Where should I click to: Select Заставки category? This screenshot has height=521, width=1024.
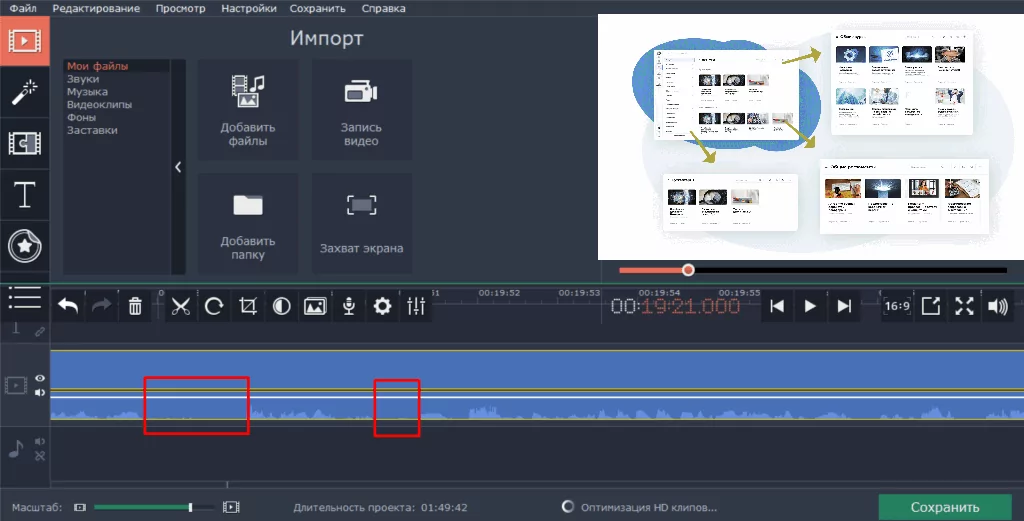[x=92, y=130]
